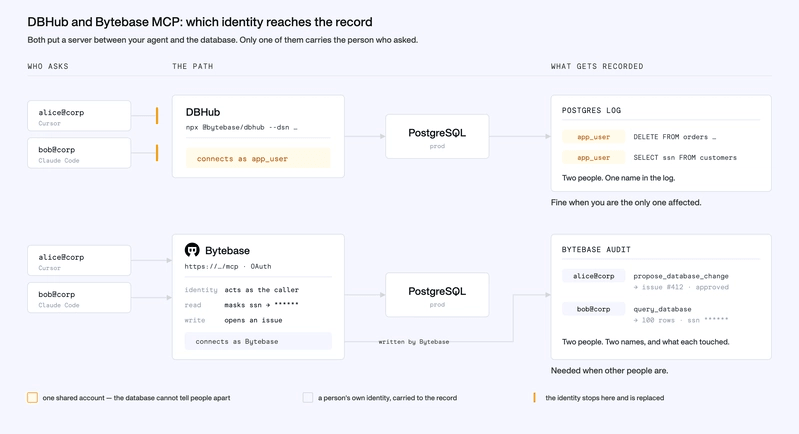This screenshot has width=799, height=434.
Task: Click the arrow from alice@corp into Bytebase
Action: click(x=151, y=260)
